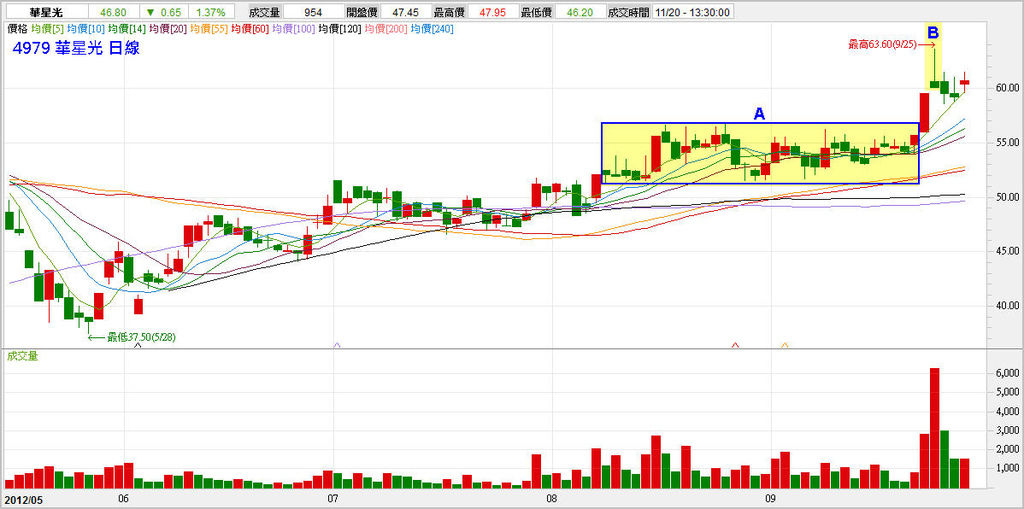The image size is (1024, 509).
Task: Select the 成交量 volume panel label
Action: point(22,356)
